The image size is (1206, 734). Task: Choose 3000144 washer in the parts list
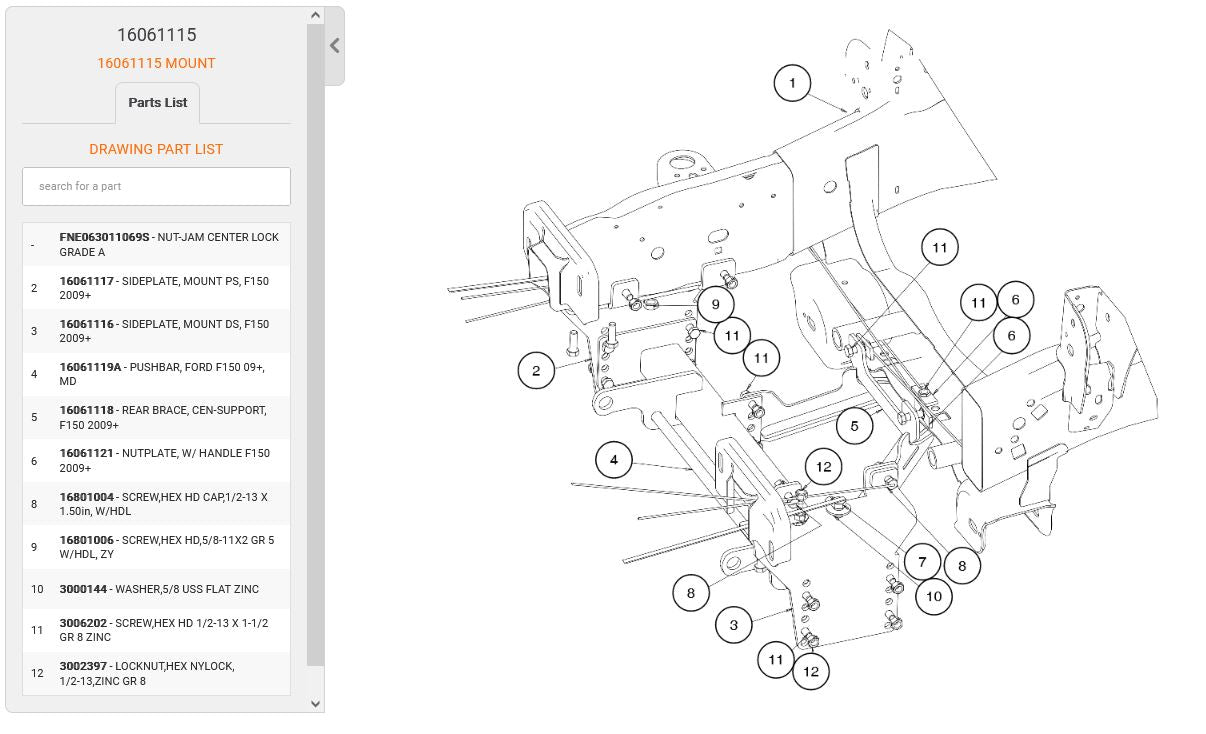156,589
